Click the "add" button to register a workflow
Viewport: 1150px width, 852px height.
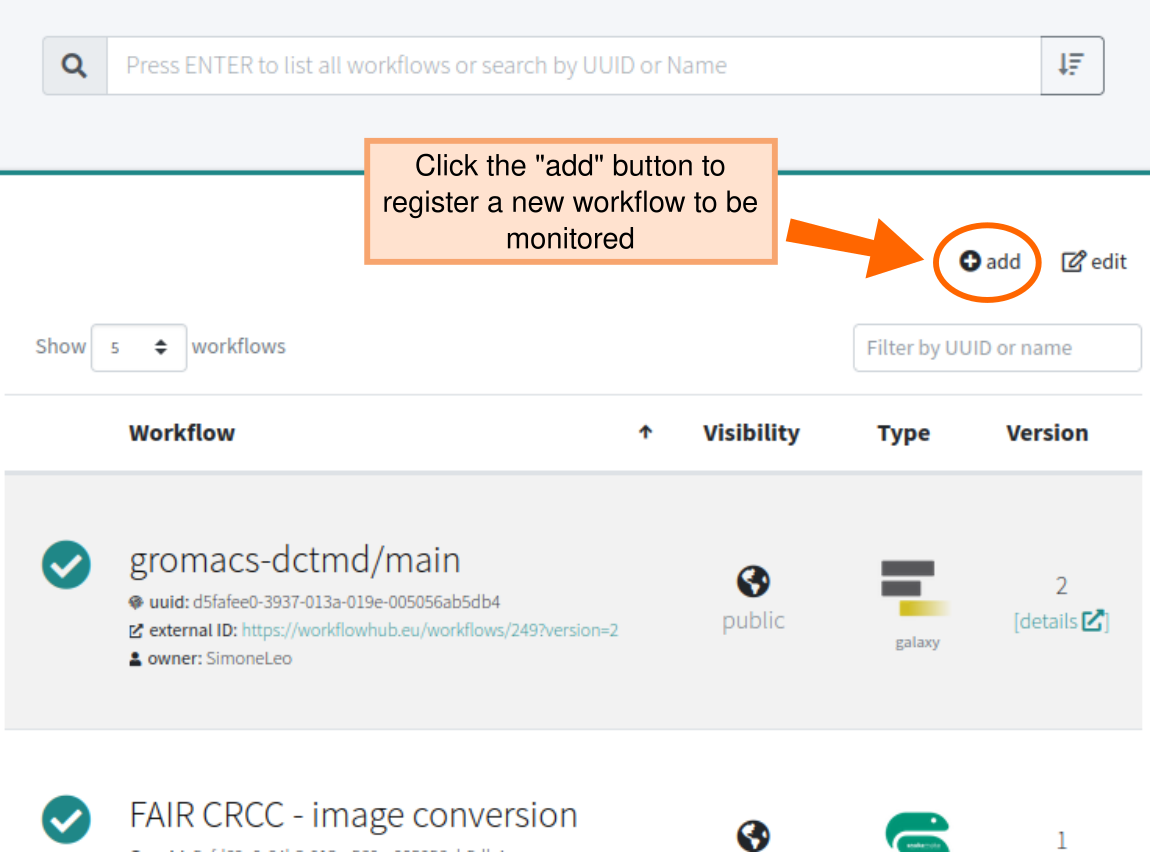pyautogui.click(x=989, y=261)
